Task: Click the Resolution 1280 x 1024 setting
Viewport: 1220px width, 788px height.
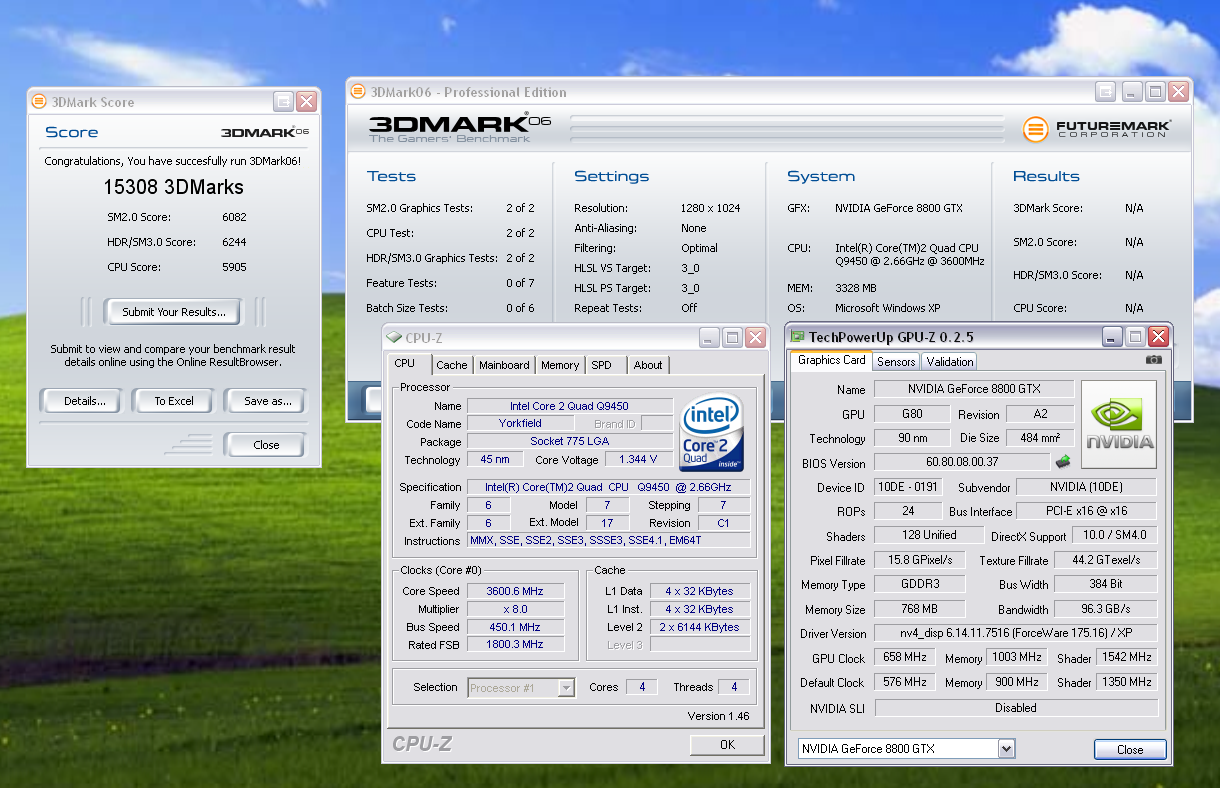Action: (x=710, y=208)
